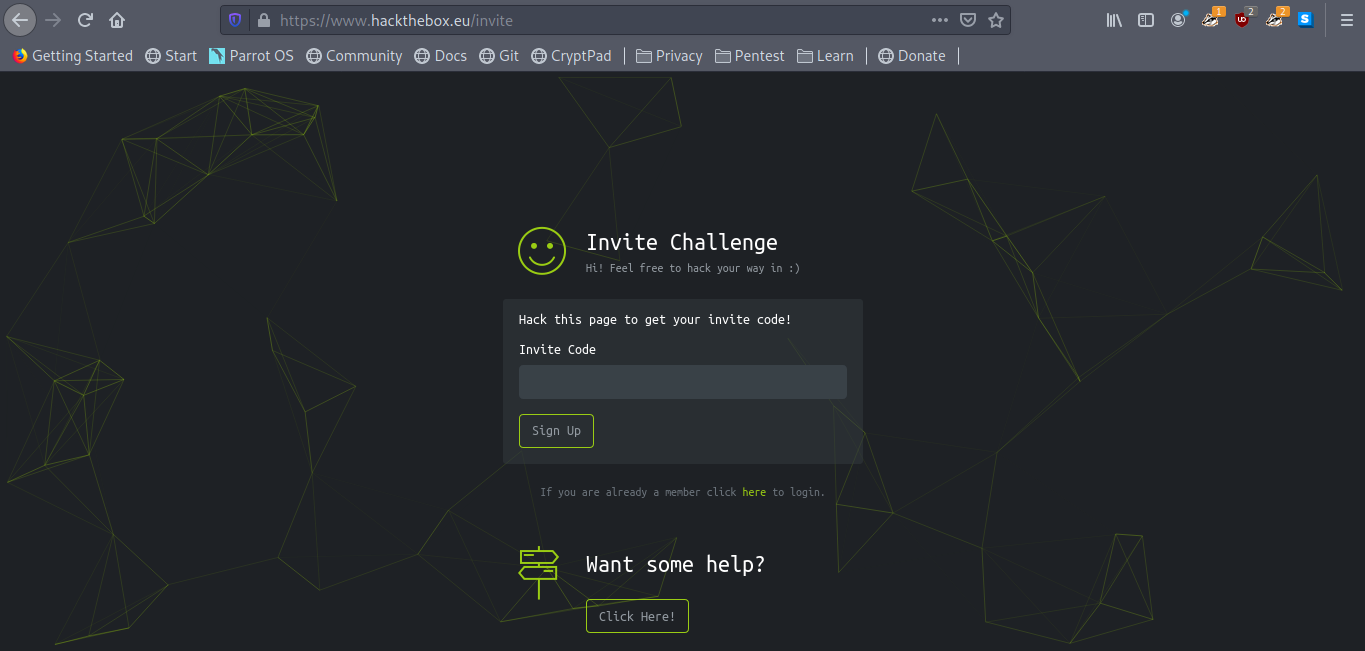Open the Parrot OS bookmark
Viewport: 1365px width, 651px height.
point(251,56)
